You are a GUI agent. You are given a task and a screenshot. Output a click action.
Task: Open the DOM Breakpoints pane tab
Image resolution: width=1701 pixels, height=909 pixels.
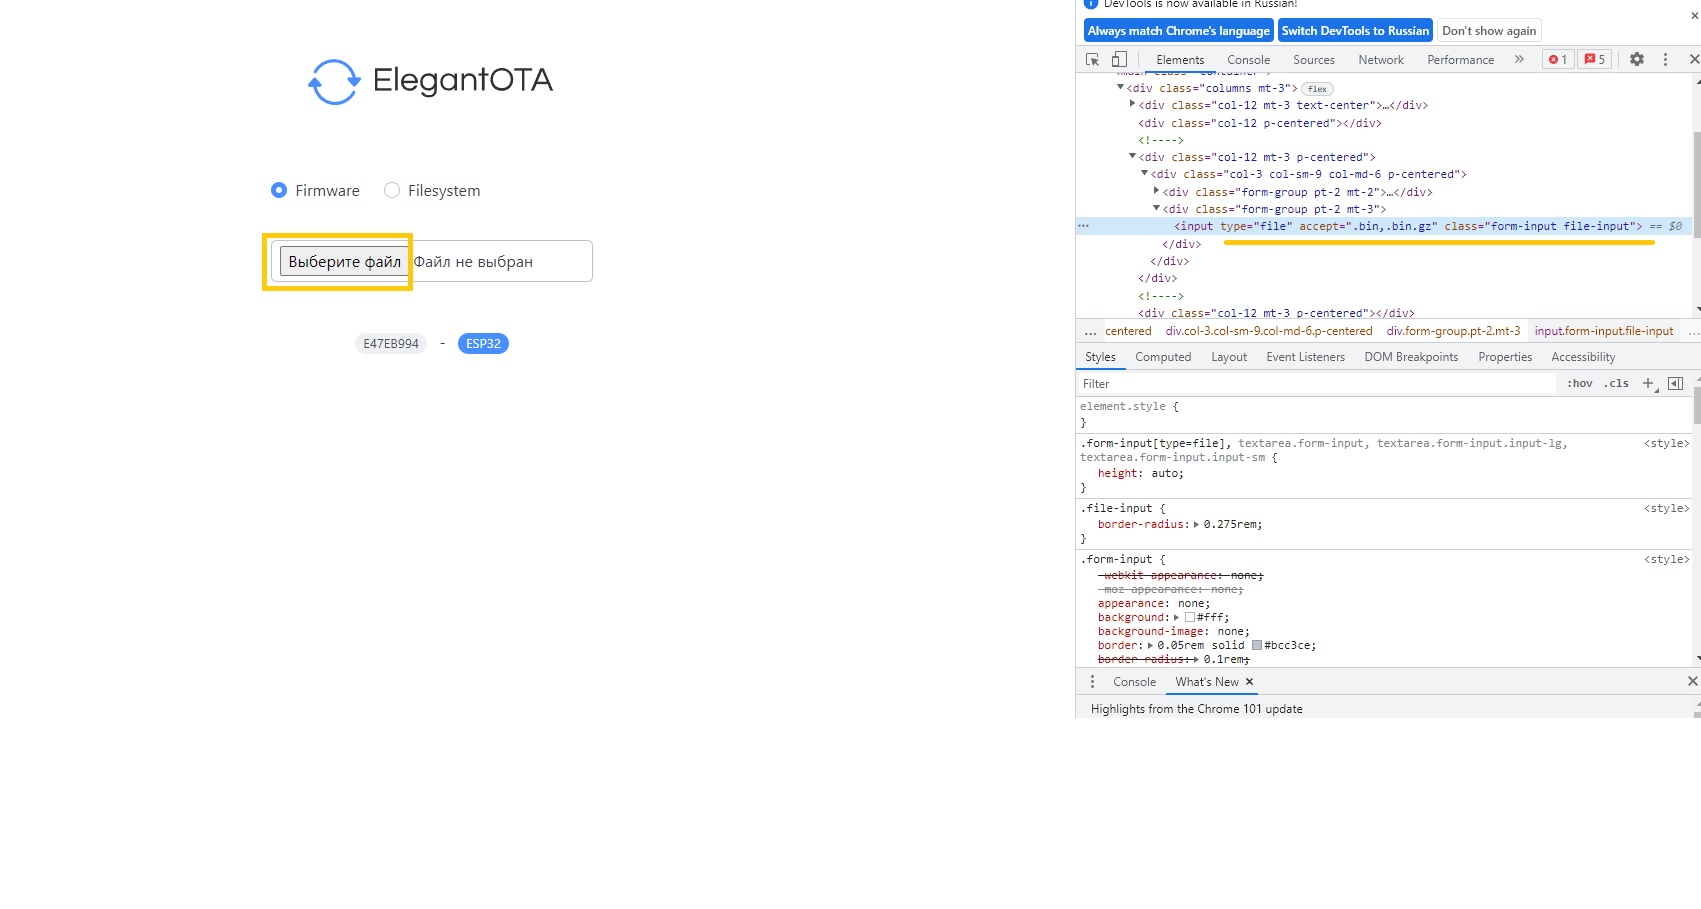click(x=1411, y=357)
